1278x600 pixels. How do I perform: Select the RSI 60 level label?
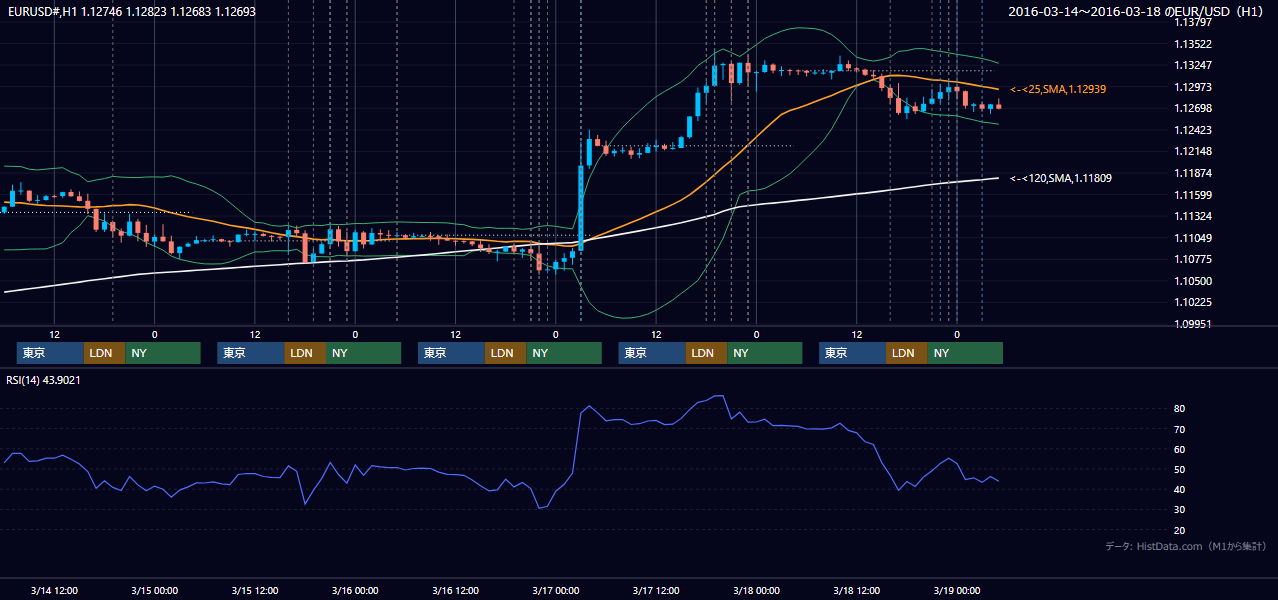coord(1180,449)
